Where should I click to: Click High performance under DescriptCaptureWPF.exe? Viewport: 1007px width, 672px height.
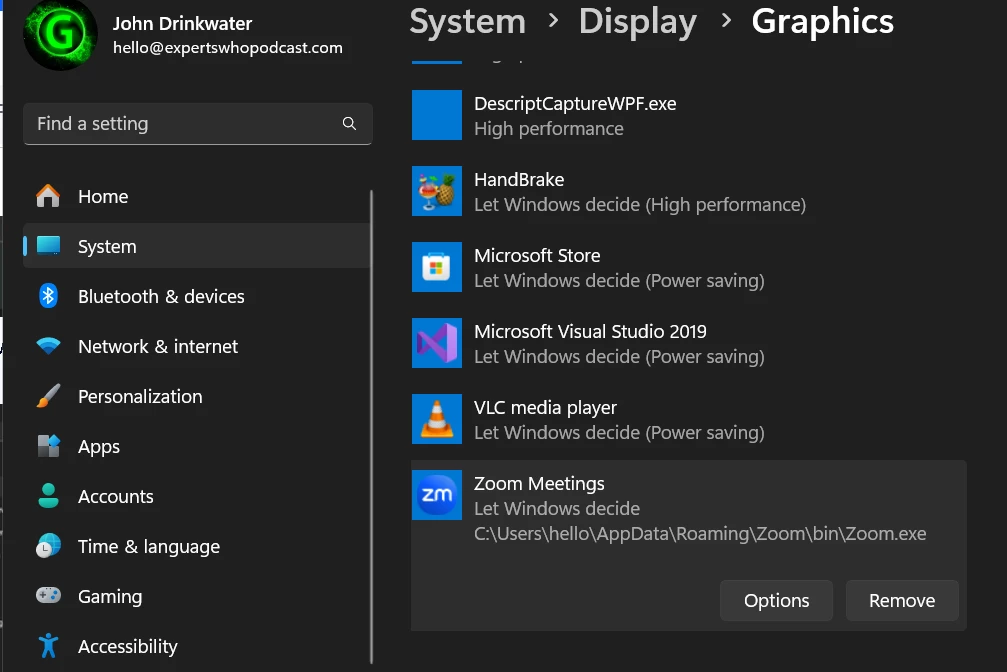pyautogui.click(x=548, y=129)
